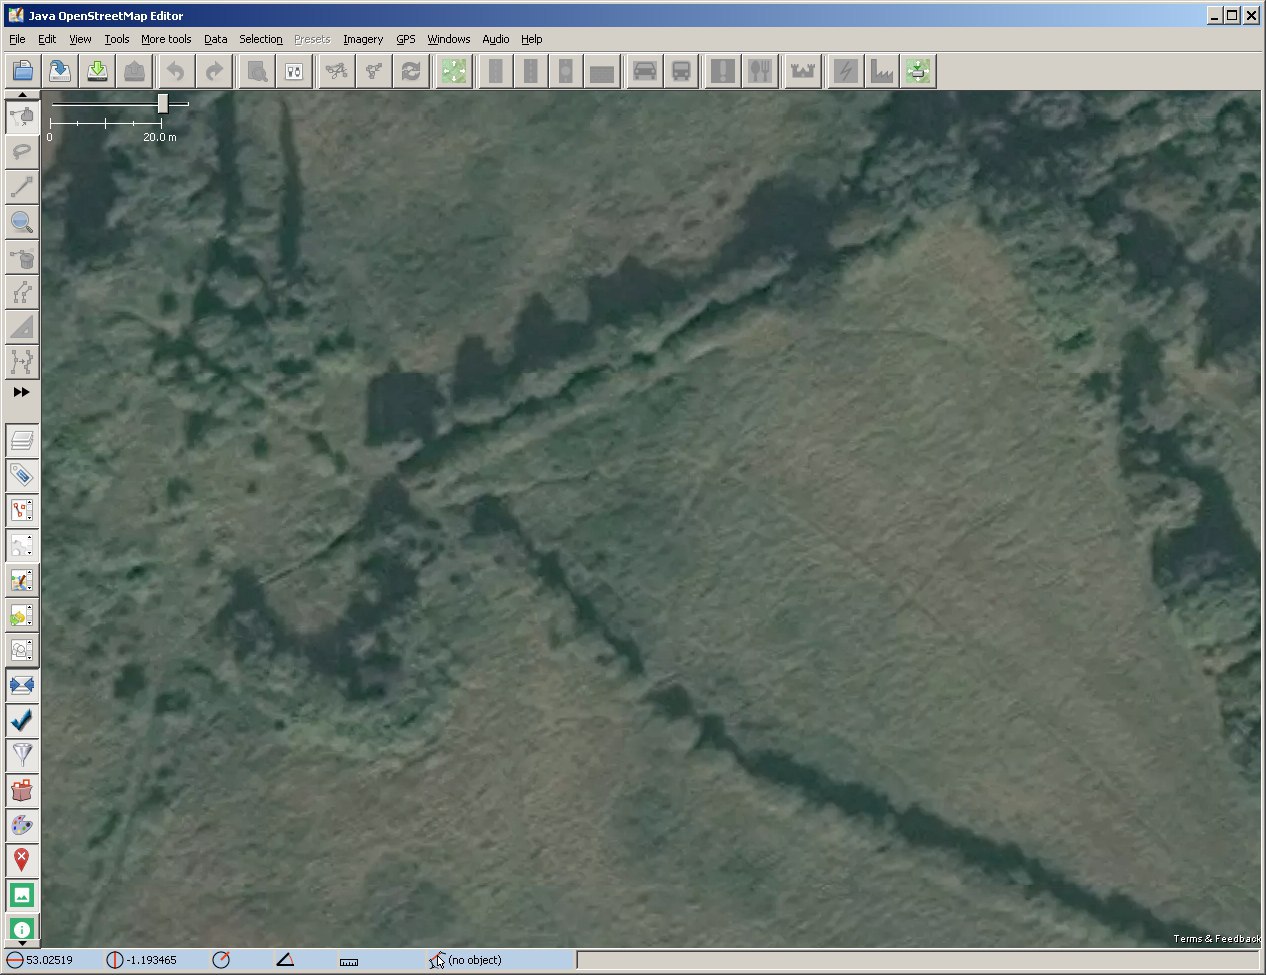Toggle the Layers panel
The image size is (1266, 975).
(22, 440)
